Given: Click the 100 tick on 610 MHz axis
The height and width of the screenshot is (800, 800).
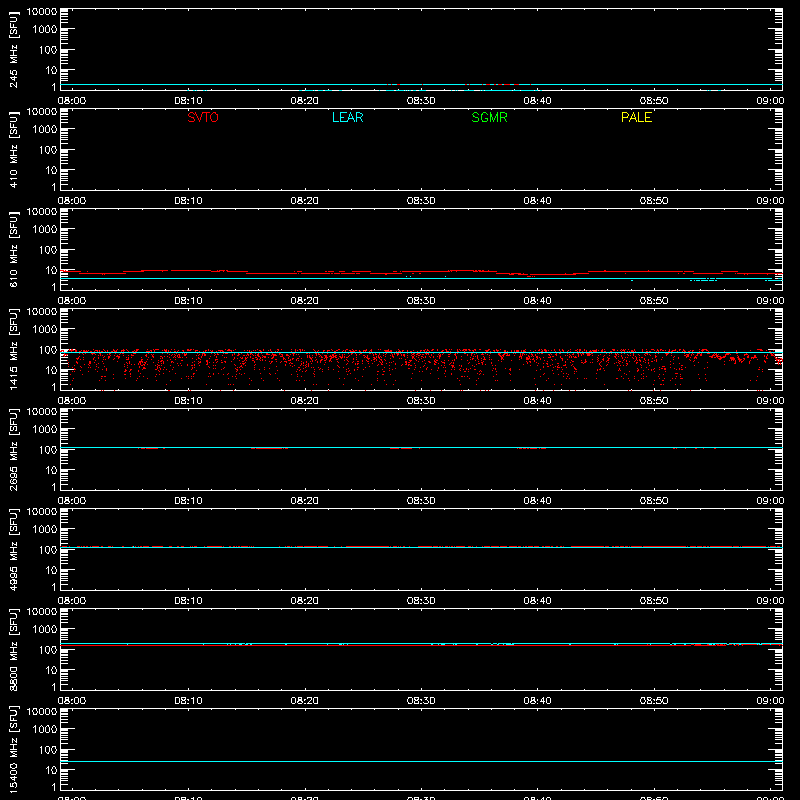Looking at the screenshot, I should pos(48,250).
